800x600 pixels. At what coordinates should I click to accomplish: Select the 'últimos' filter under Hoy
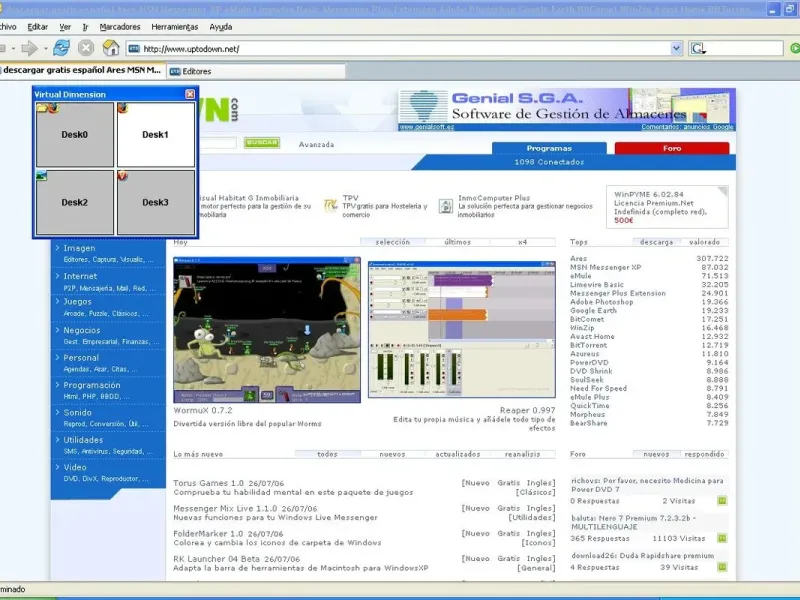[457, 242]
